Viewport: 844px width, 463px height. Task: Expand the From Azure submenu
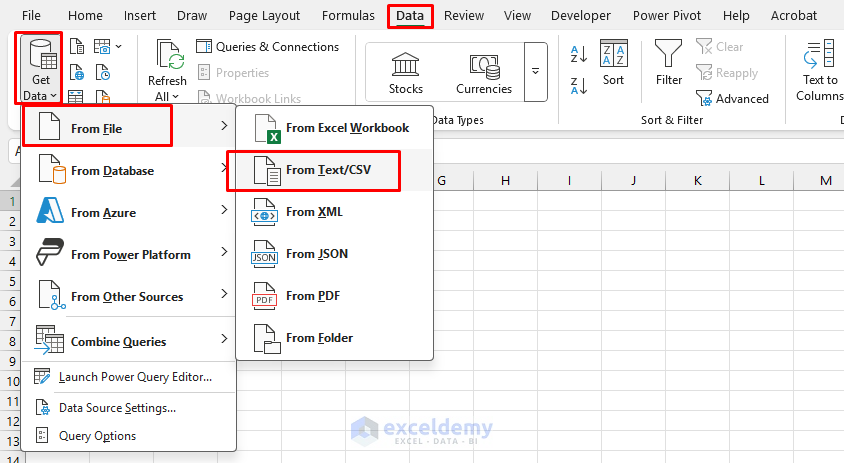(x=128, y=212)
